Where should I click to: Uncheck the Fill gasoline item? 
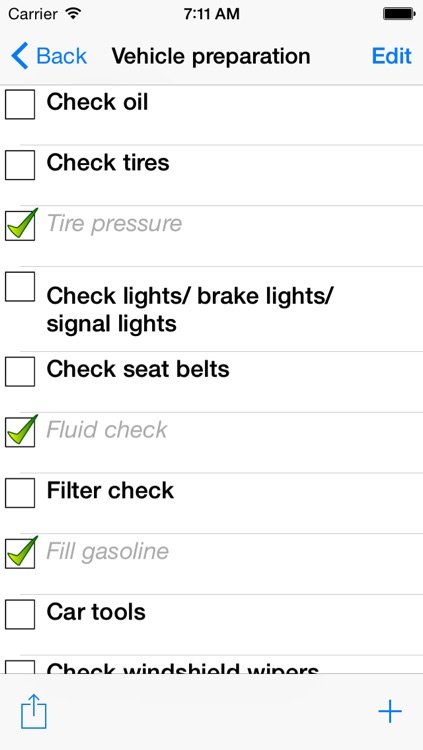(x=20, y=552)
